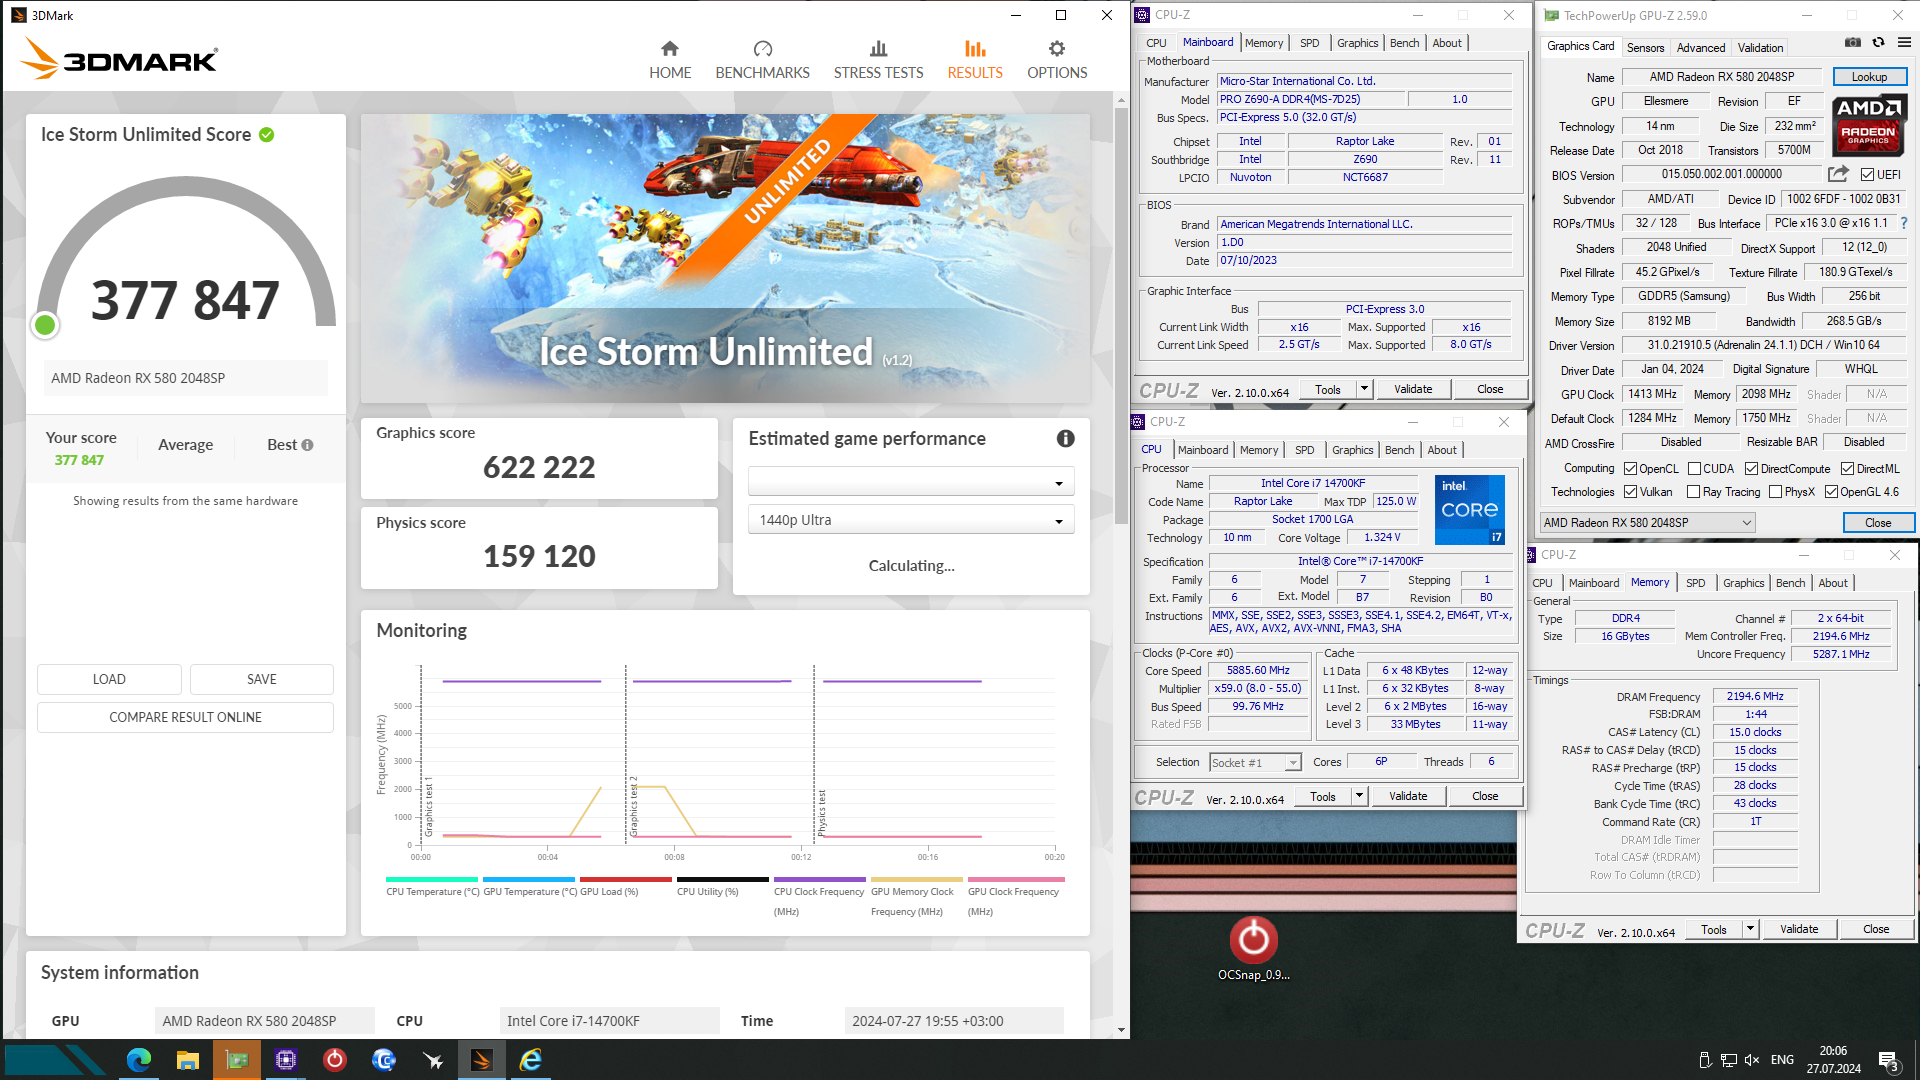Toggle the UEFI checkbox in GPU-Z

coord(1867,175)
